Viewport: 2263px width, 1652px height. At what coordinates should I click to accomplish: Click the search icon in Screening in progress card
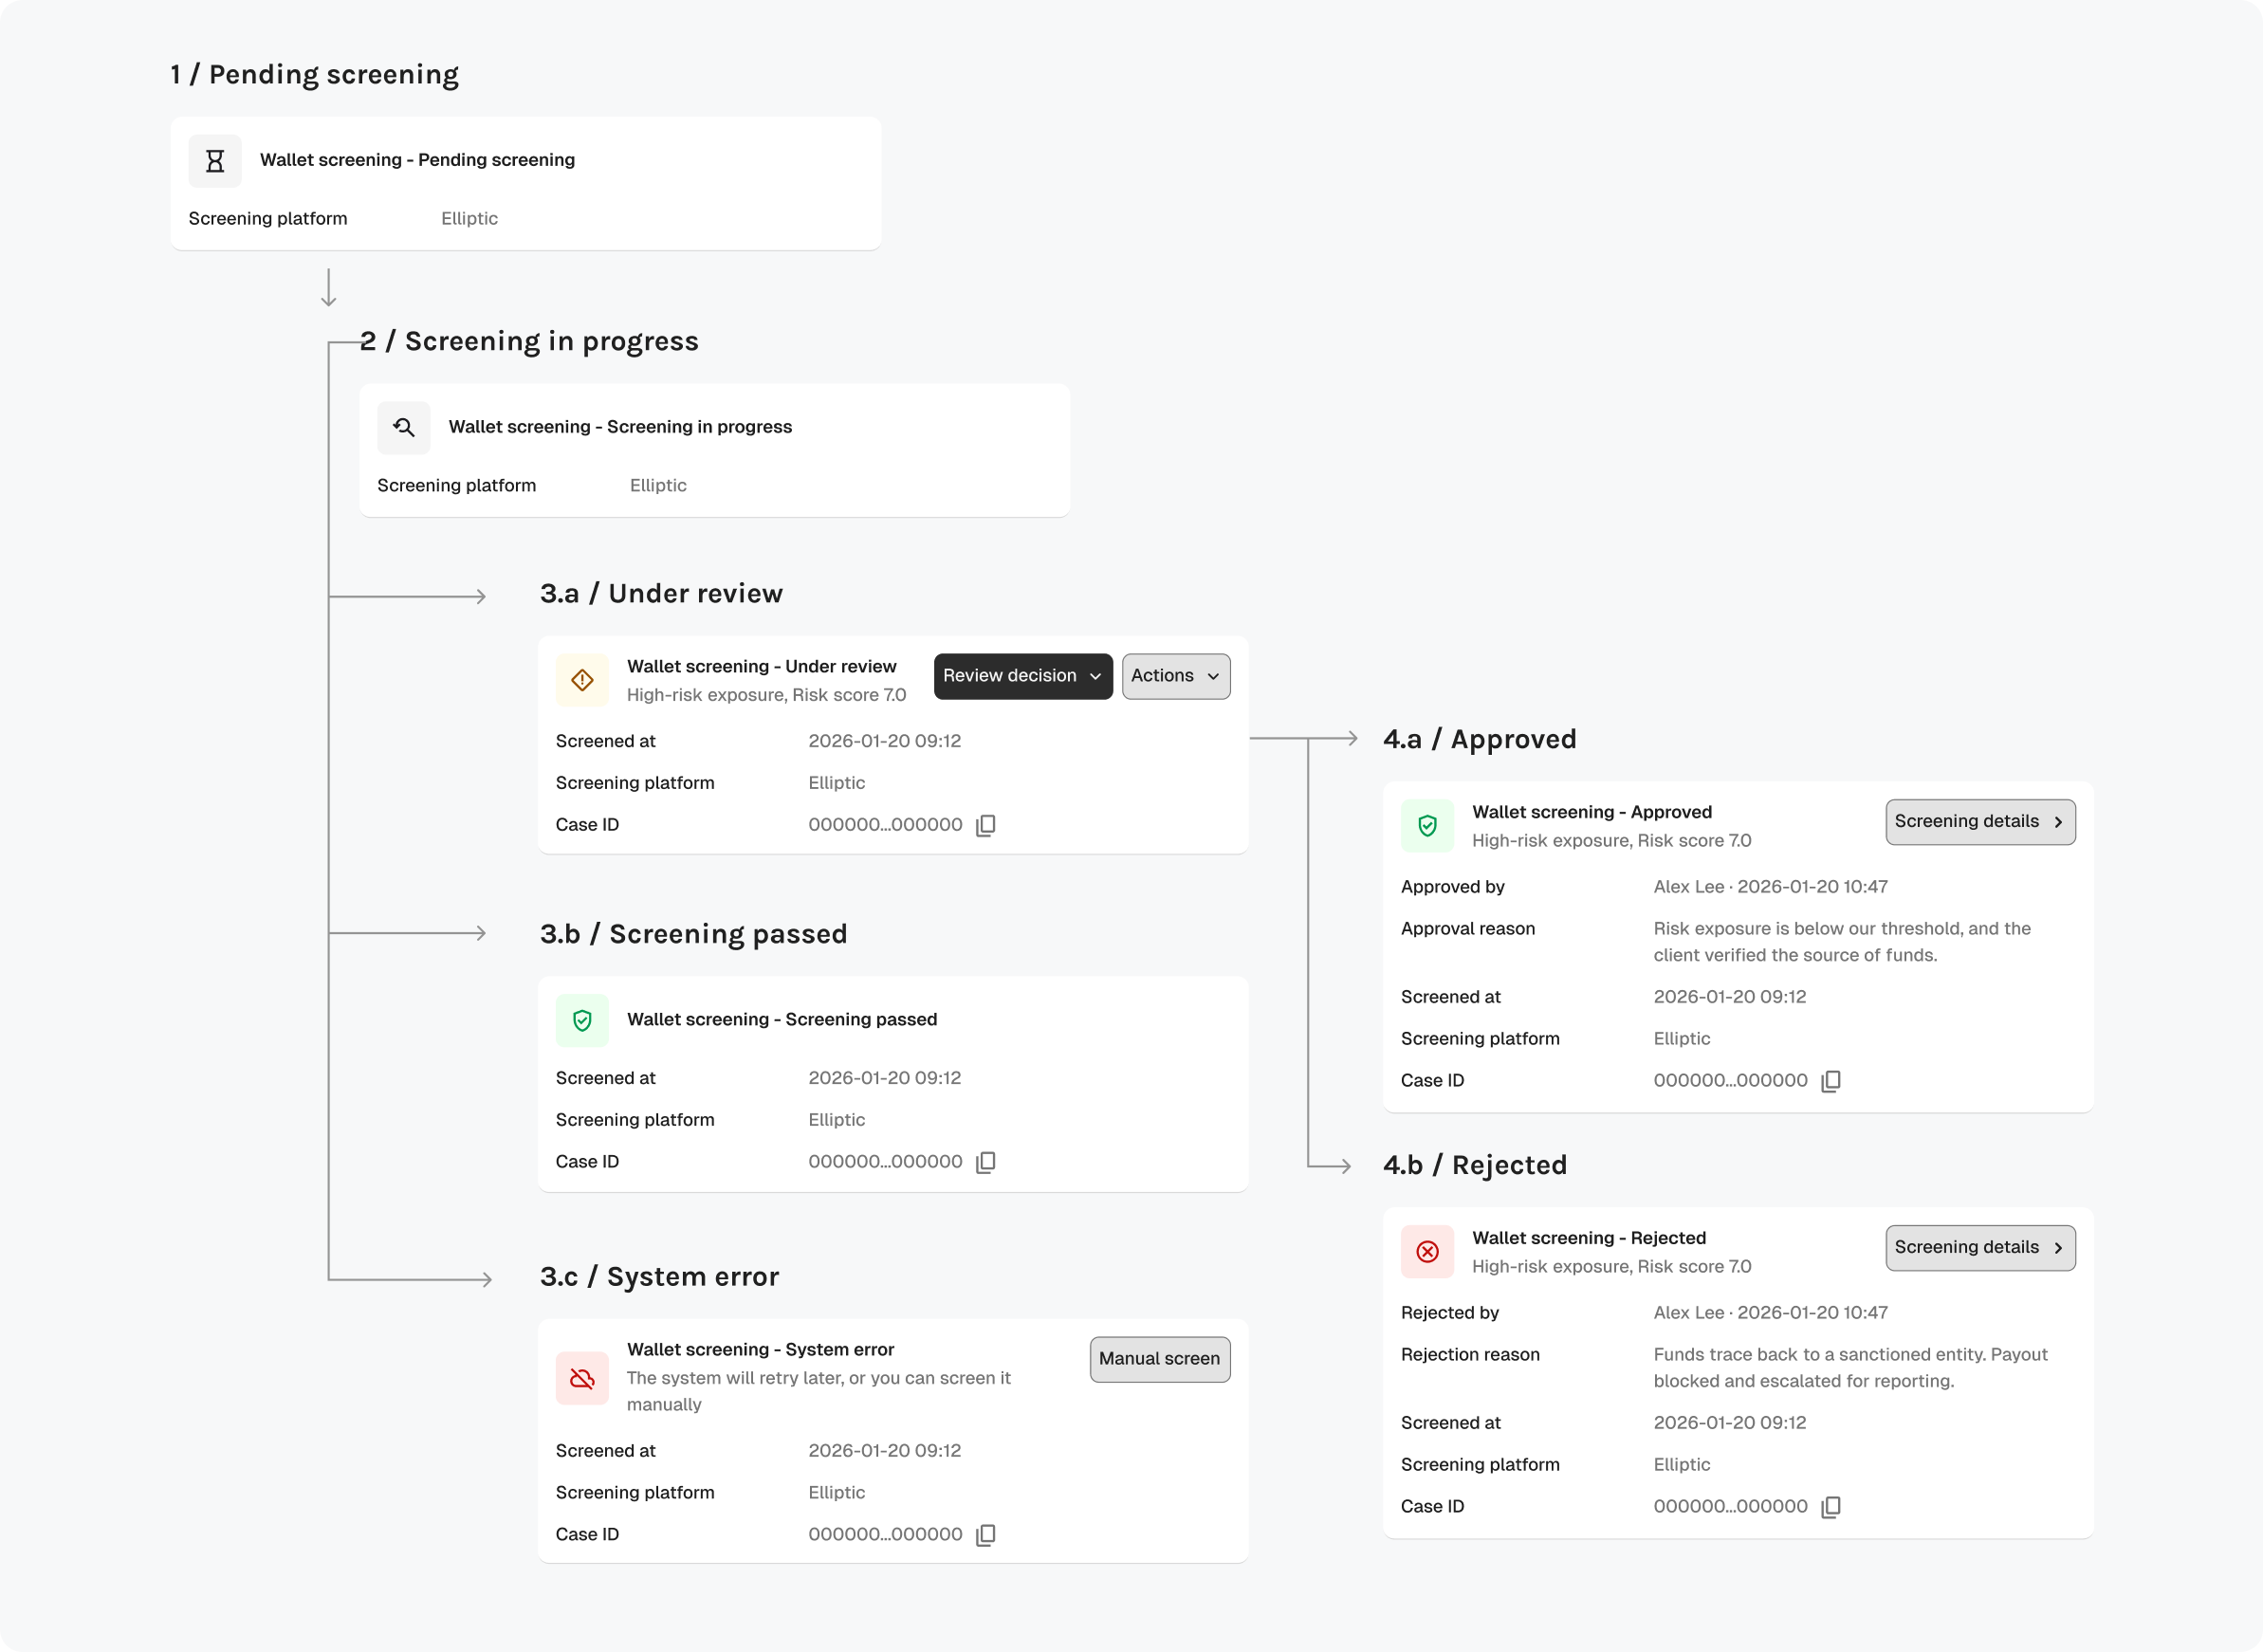coord(404,428)
